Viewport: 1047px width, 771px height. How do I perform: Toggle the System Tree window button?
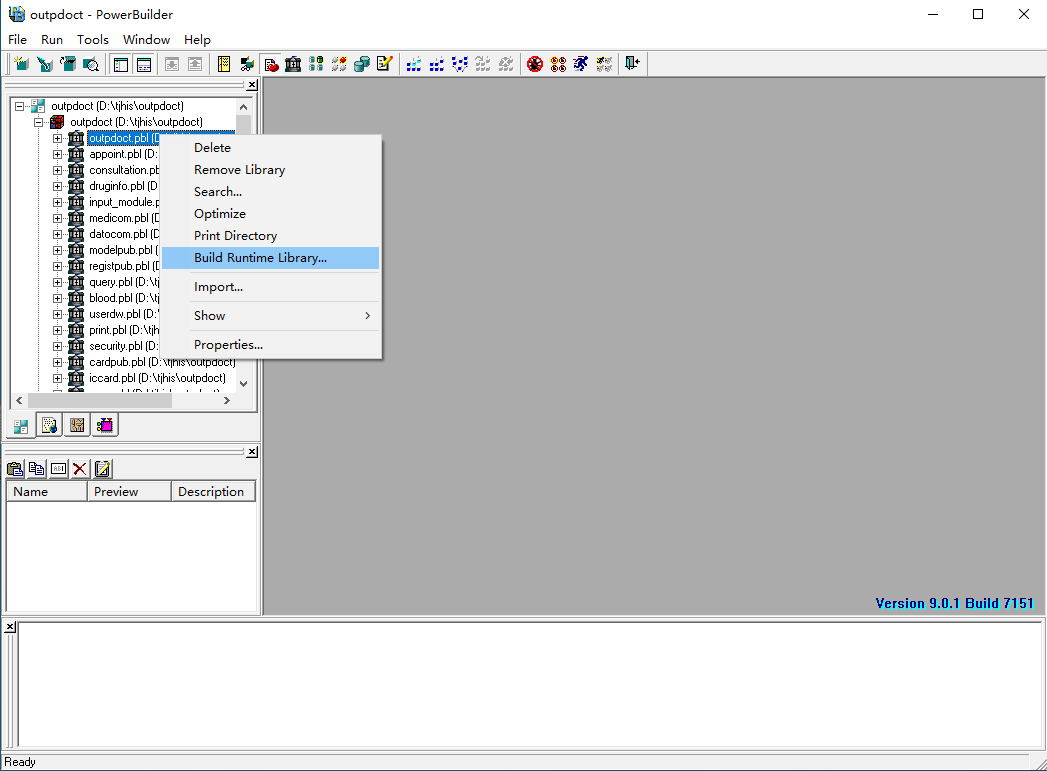121,64
